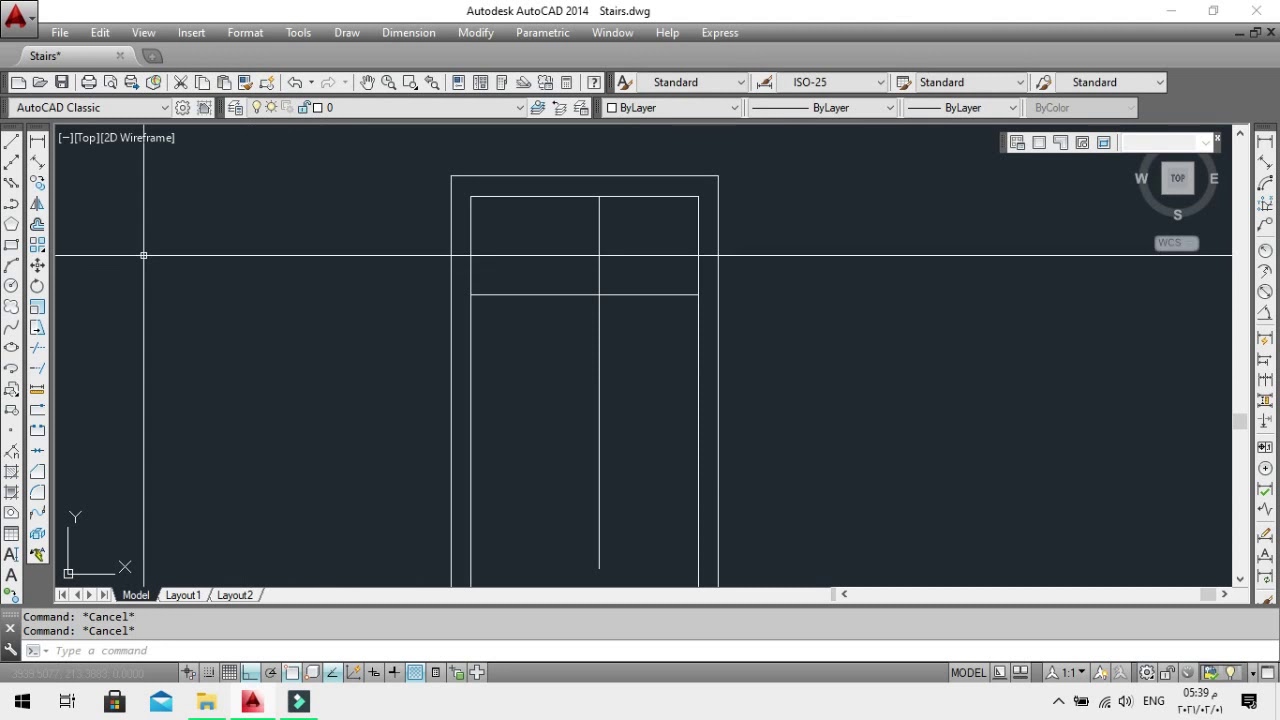Select the Ellipse tool
The width and height of the screenshot is (1280, 720).
point(11,347)
